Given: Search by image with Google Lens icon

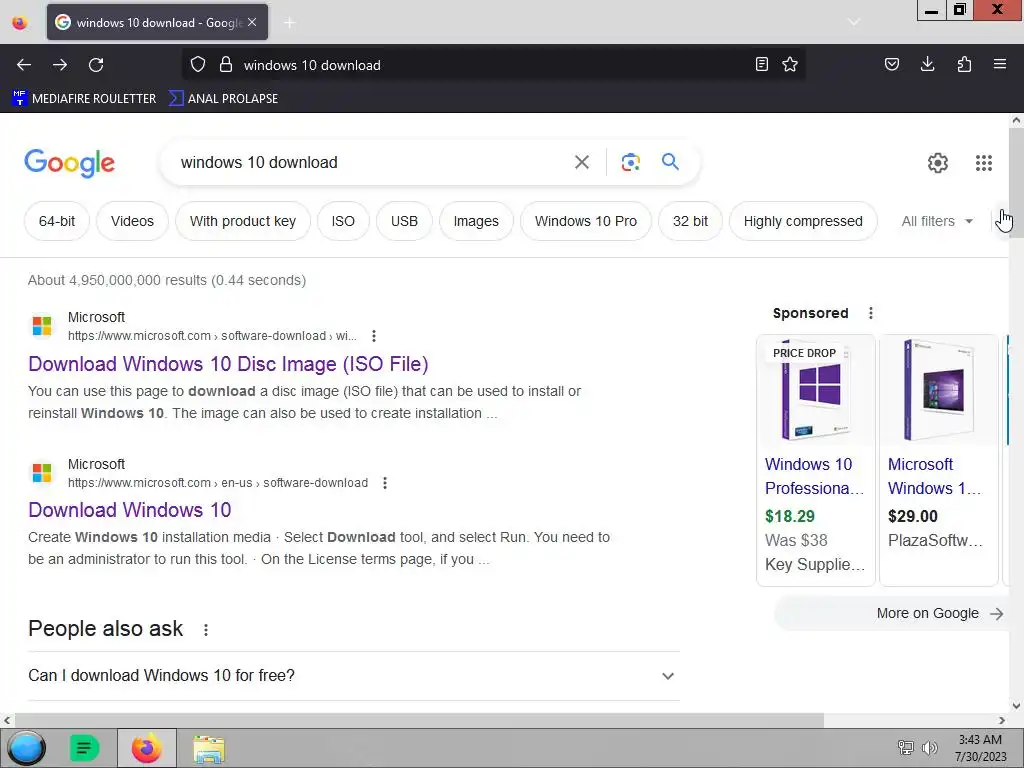Looking at the screenshot, I should click(x=630, y=163).
